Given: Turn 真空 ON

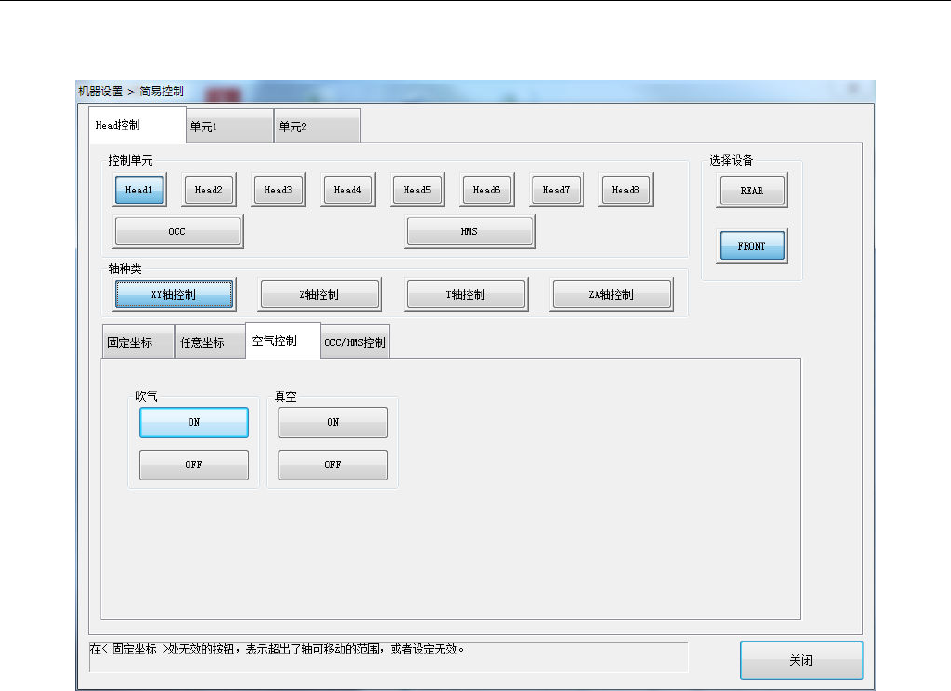Looking at the screenshot, I should (x=333, y=422).
